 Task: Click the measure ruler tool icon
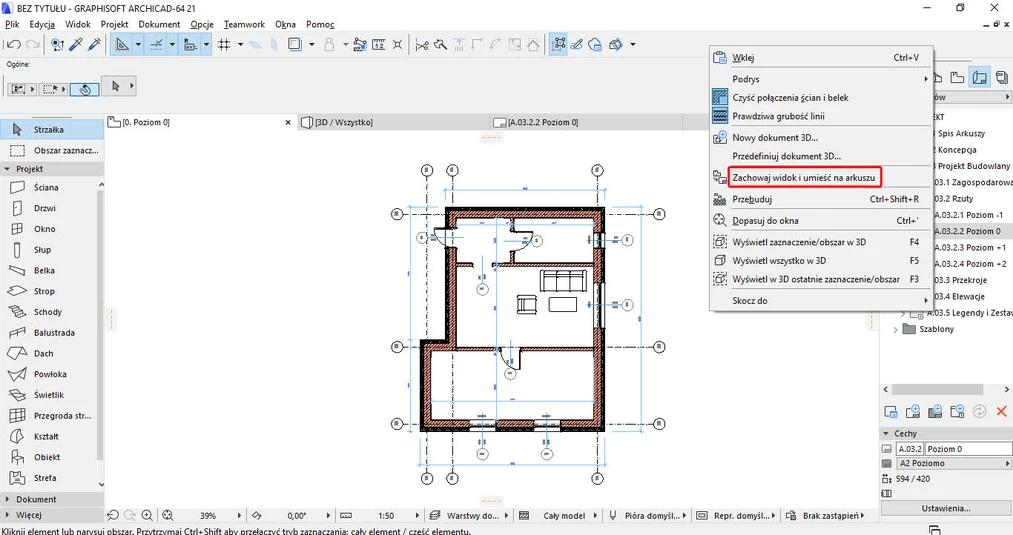(x=379, y=45)
